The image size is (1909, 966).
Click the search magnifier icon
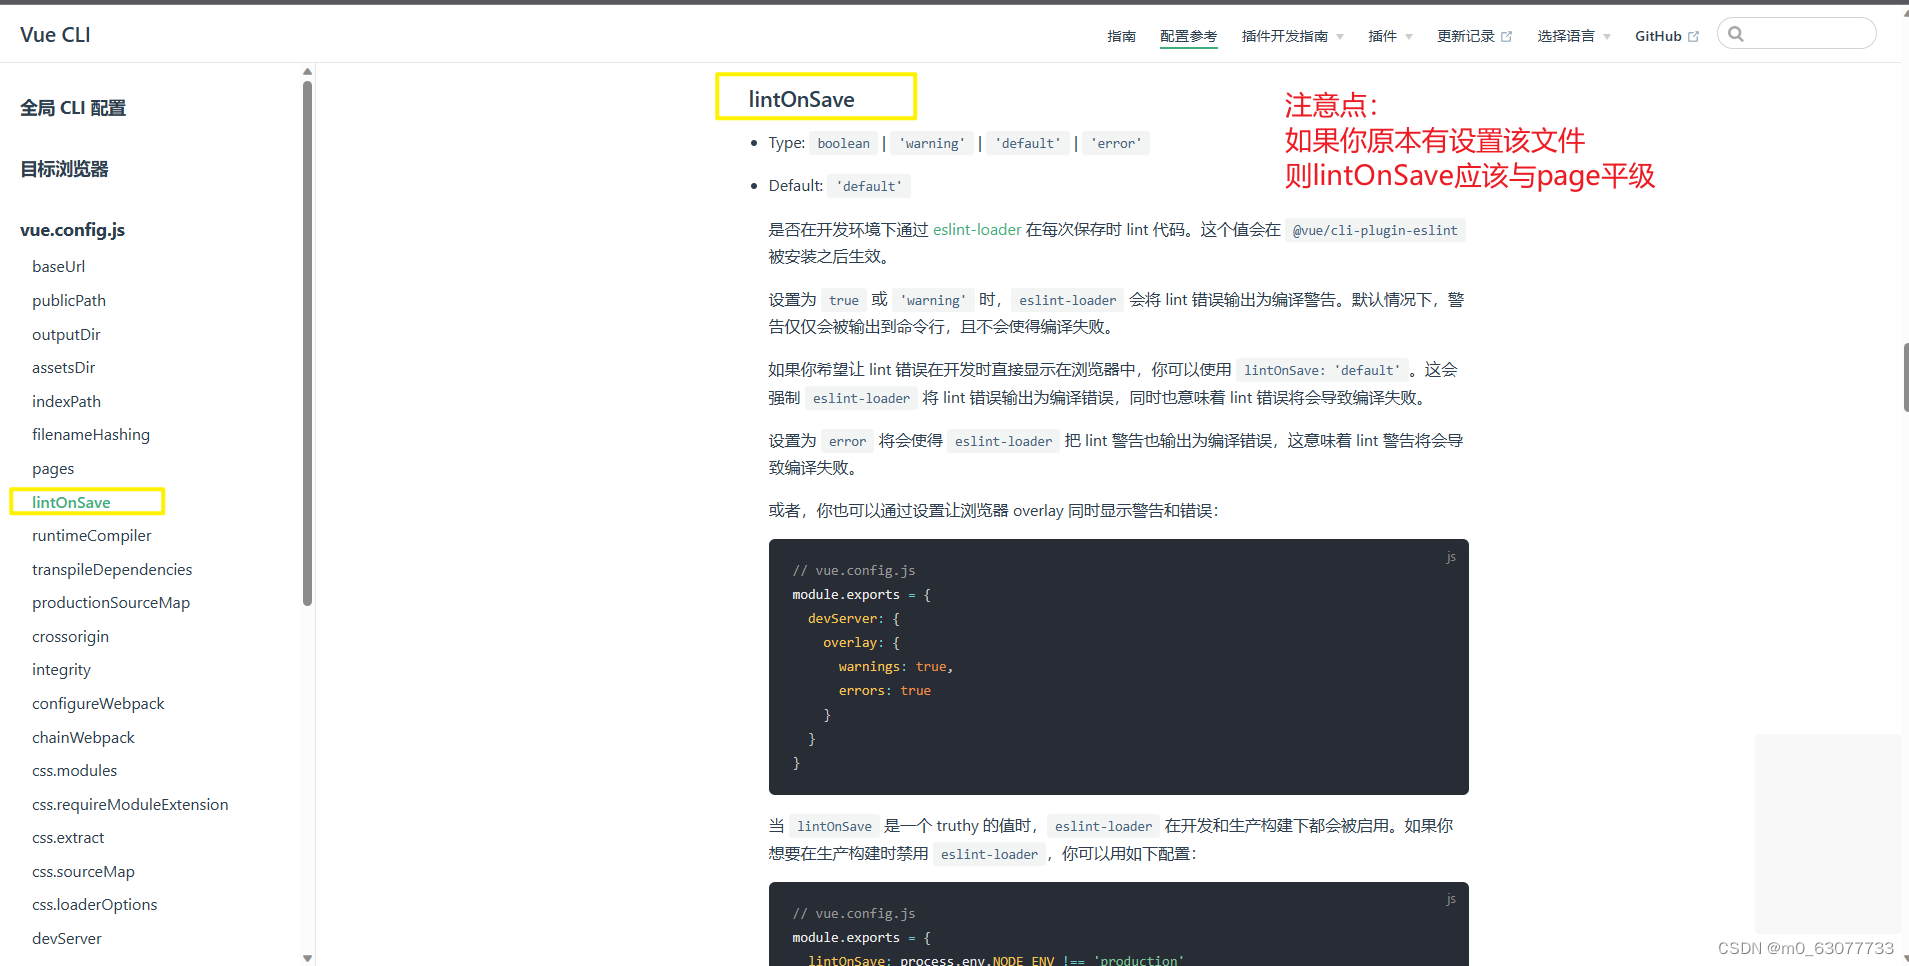click(1736, 34)
